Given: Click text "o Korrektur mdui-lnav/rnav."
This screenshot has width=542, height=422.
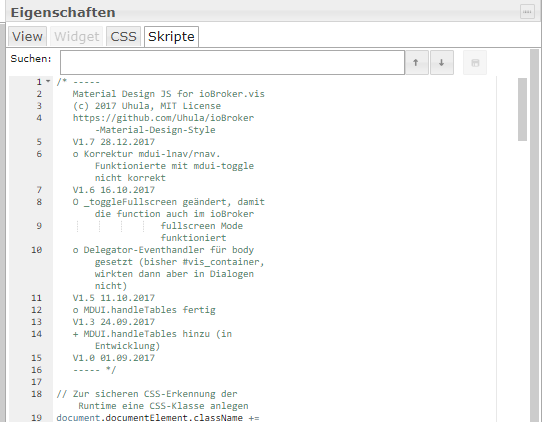Looking at the screenshot, I should click(146, 154).
